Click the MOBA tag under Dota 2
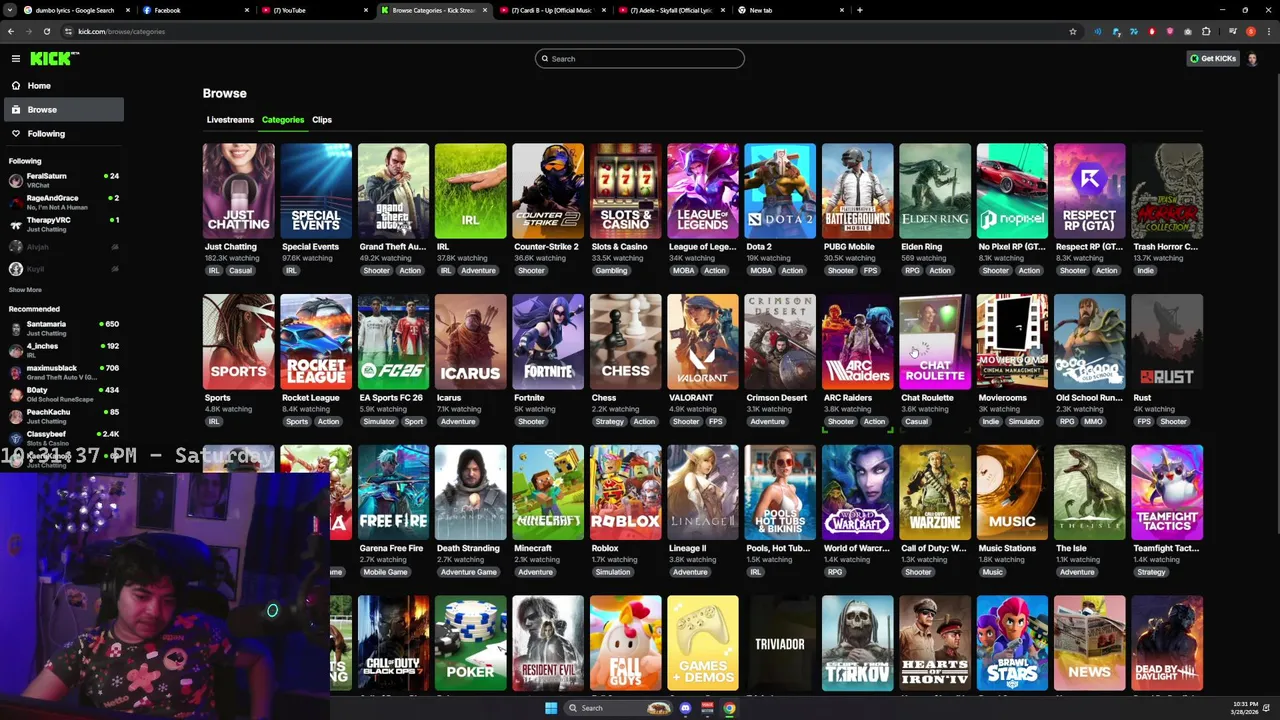Viewport: 1280px width, 720px height. coord(761,271)
